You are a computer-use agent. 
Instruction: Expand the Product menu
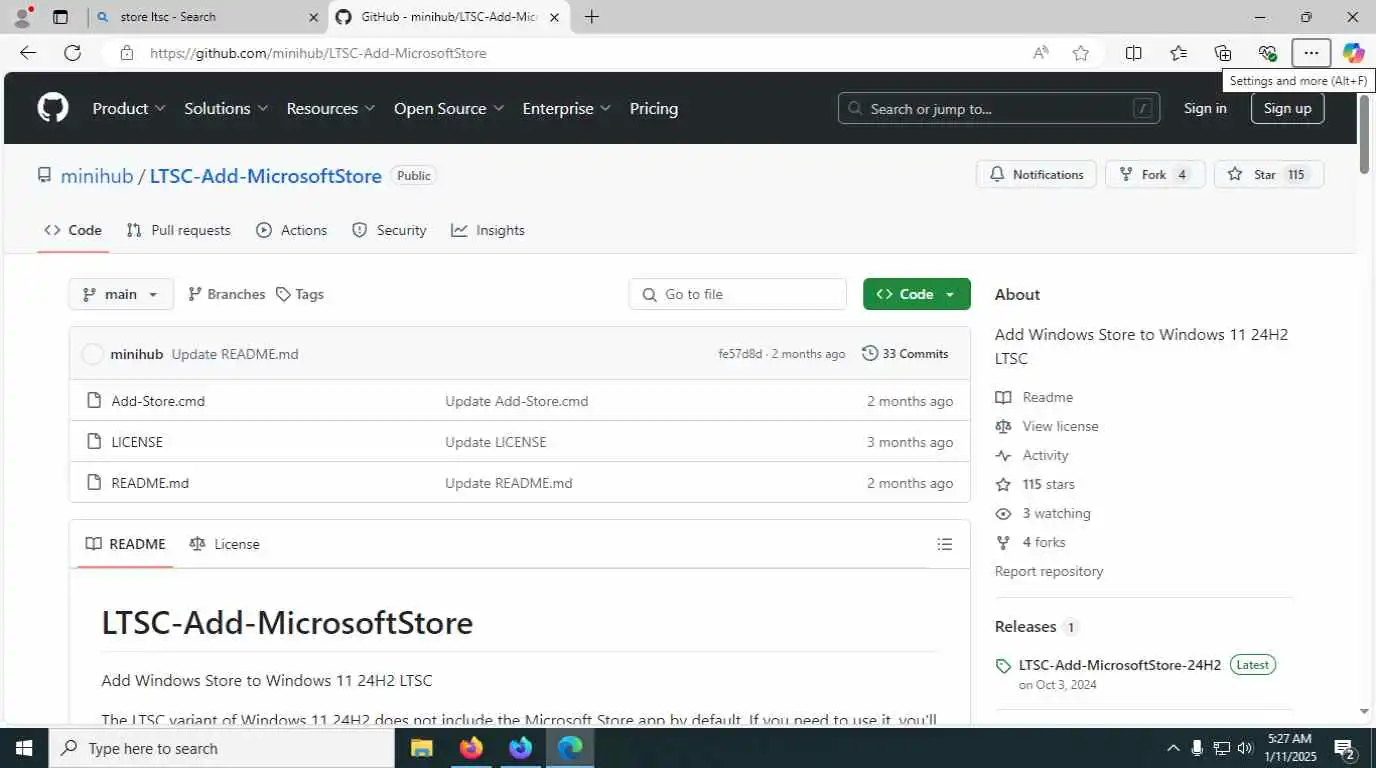(129, 108)
